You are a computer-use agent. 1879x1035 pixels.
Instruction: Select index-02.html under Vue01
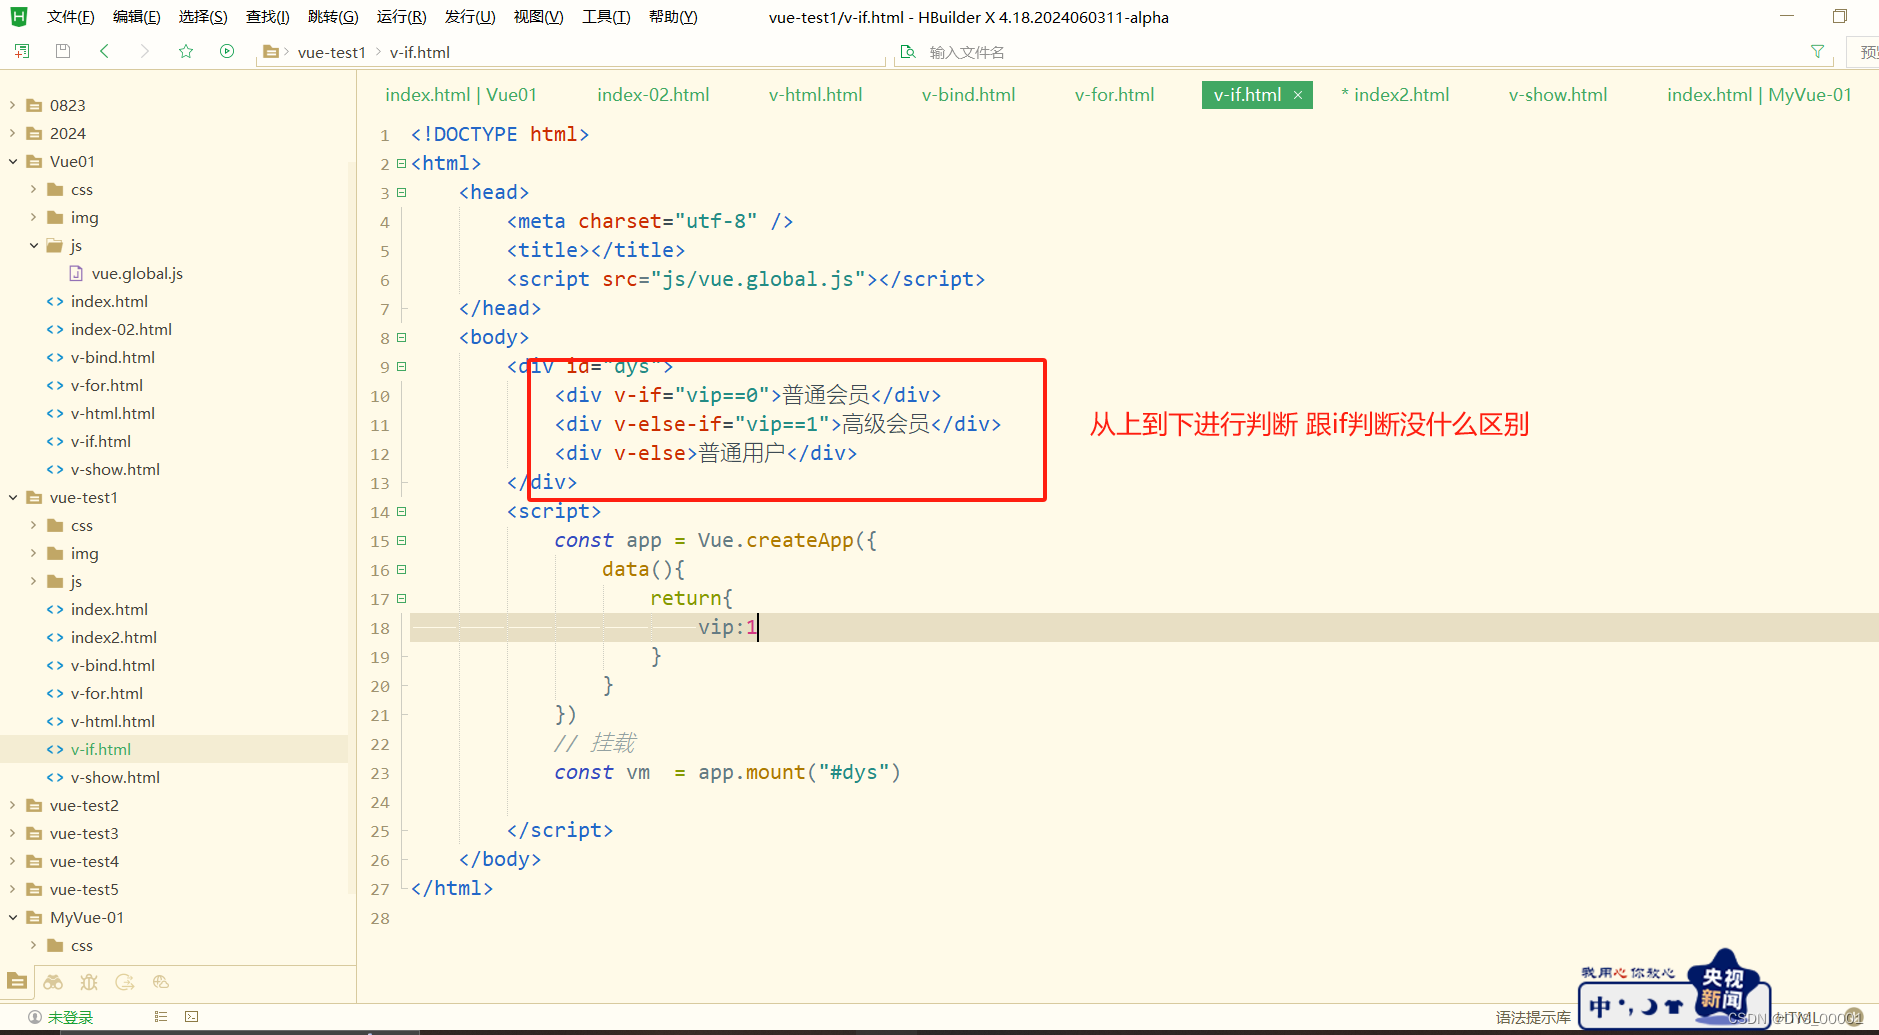click(x=121, y=329)
